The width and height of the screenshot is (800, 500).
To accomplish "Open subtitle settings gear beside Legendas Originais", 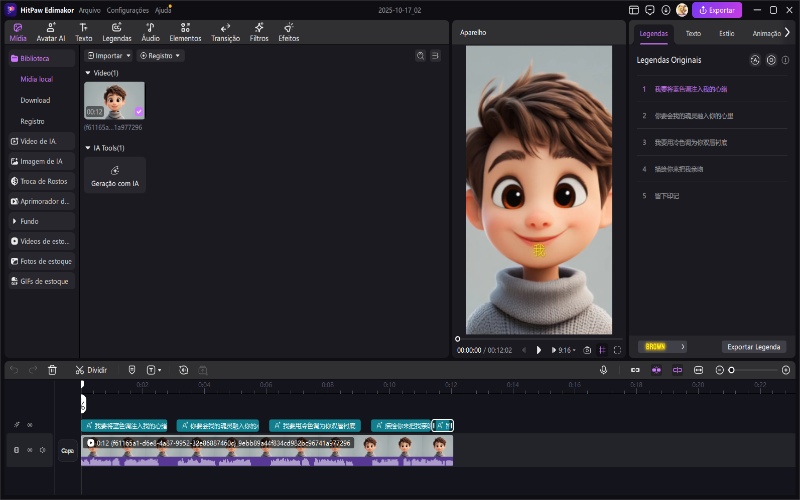I will tap(771, 60).
